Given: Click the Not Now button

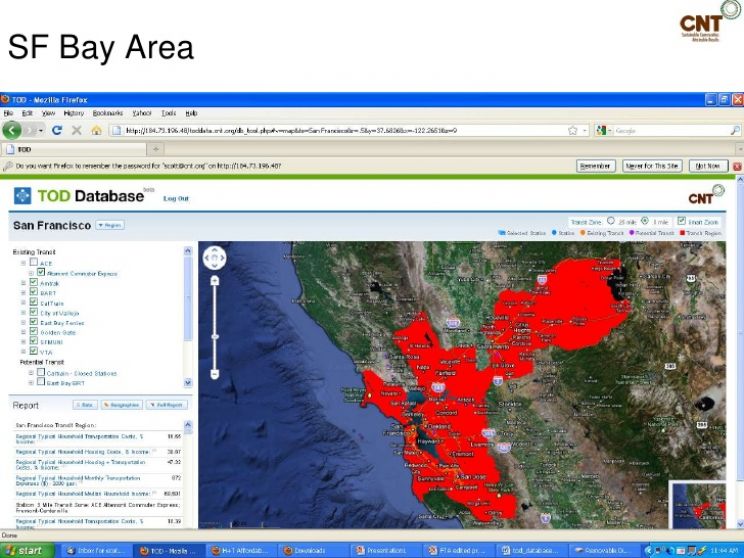Looking at the screenshot, I should click(x=708, y=166).
